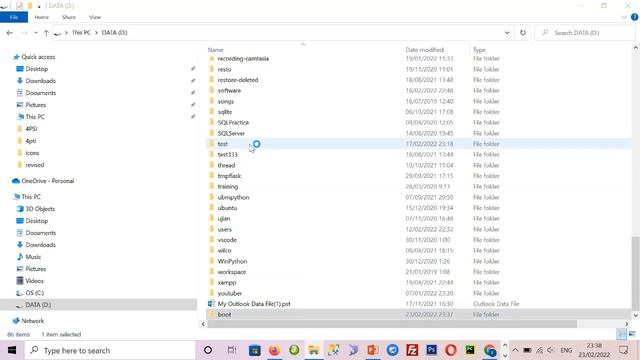The height and width of the screenshot is (360, 640).
Task: Open Desktop under Quick access
Action: (x=36, y=69)
